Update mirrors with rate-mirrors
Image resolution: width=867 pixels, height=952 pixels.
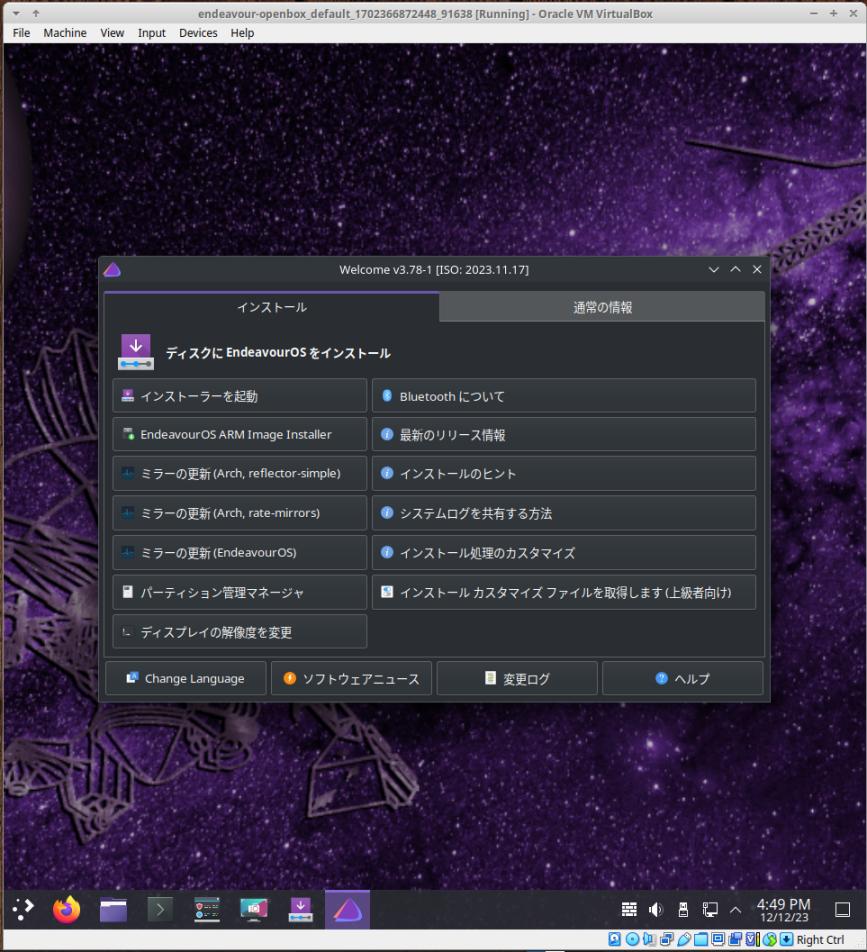[239, 513]
